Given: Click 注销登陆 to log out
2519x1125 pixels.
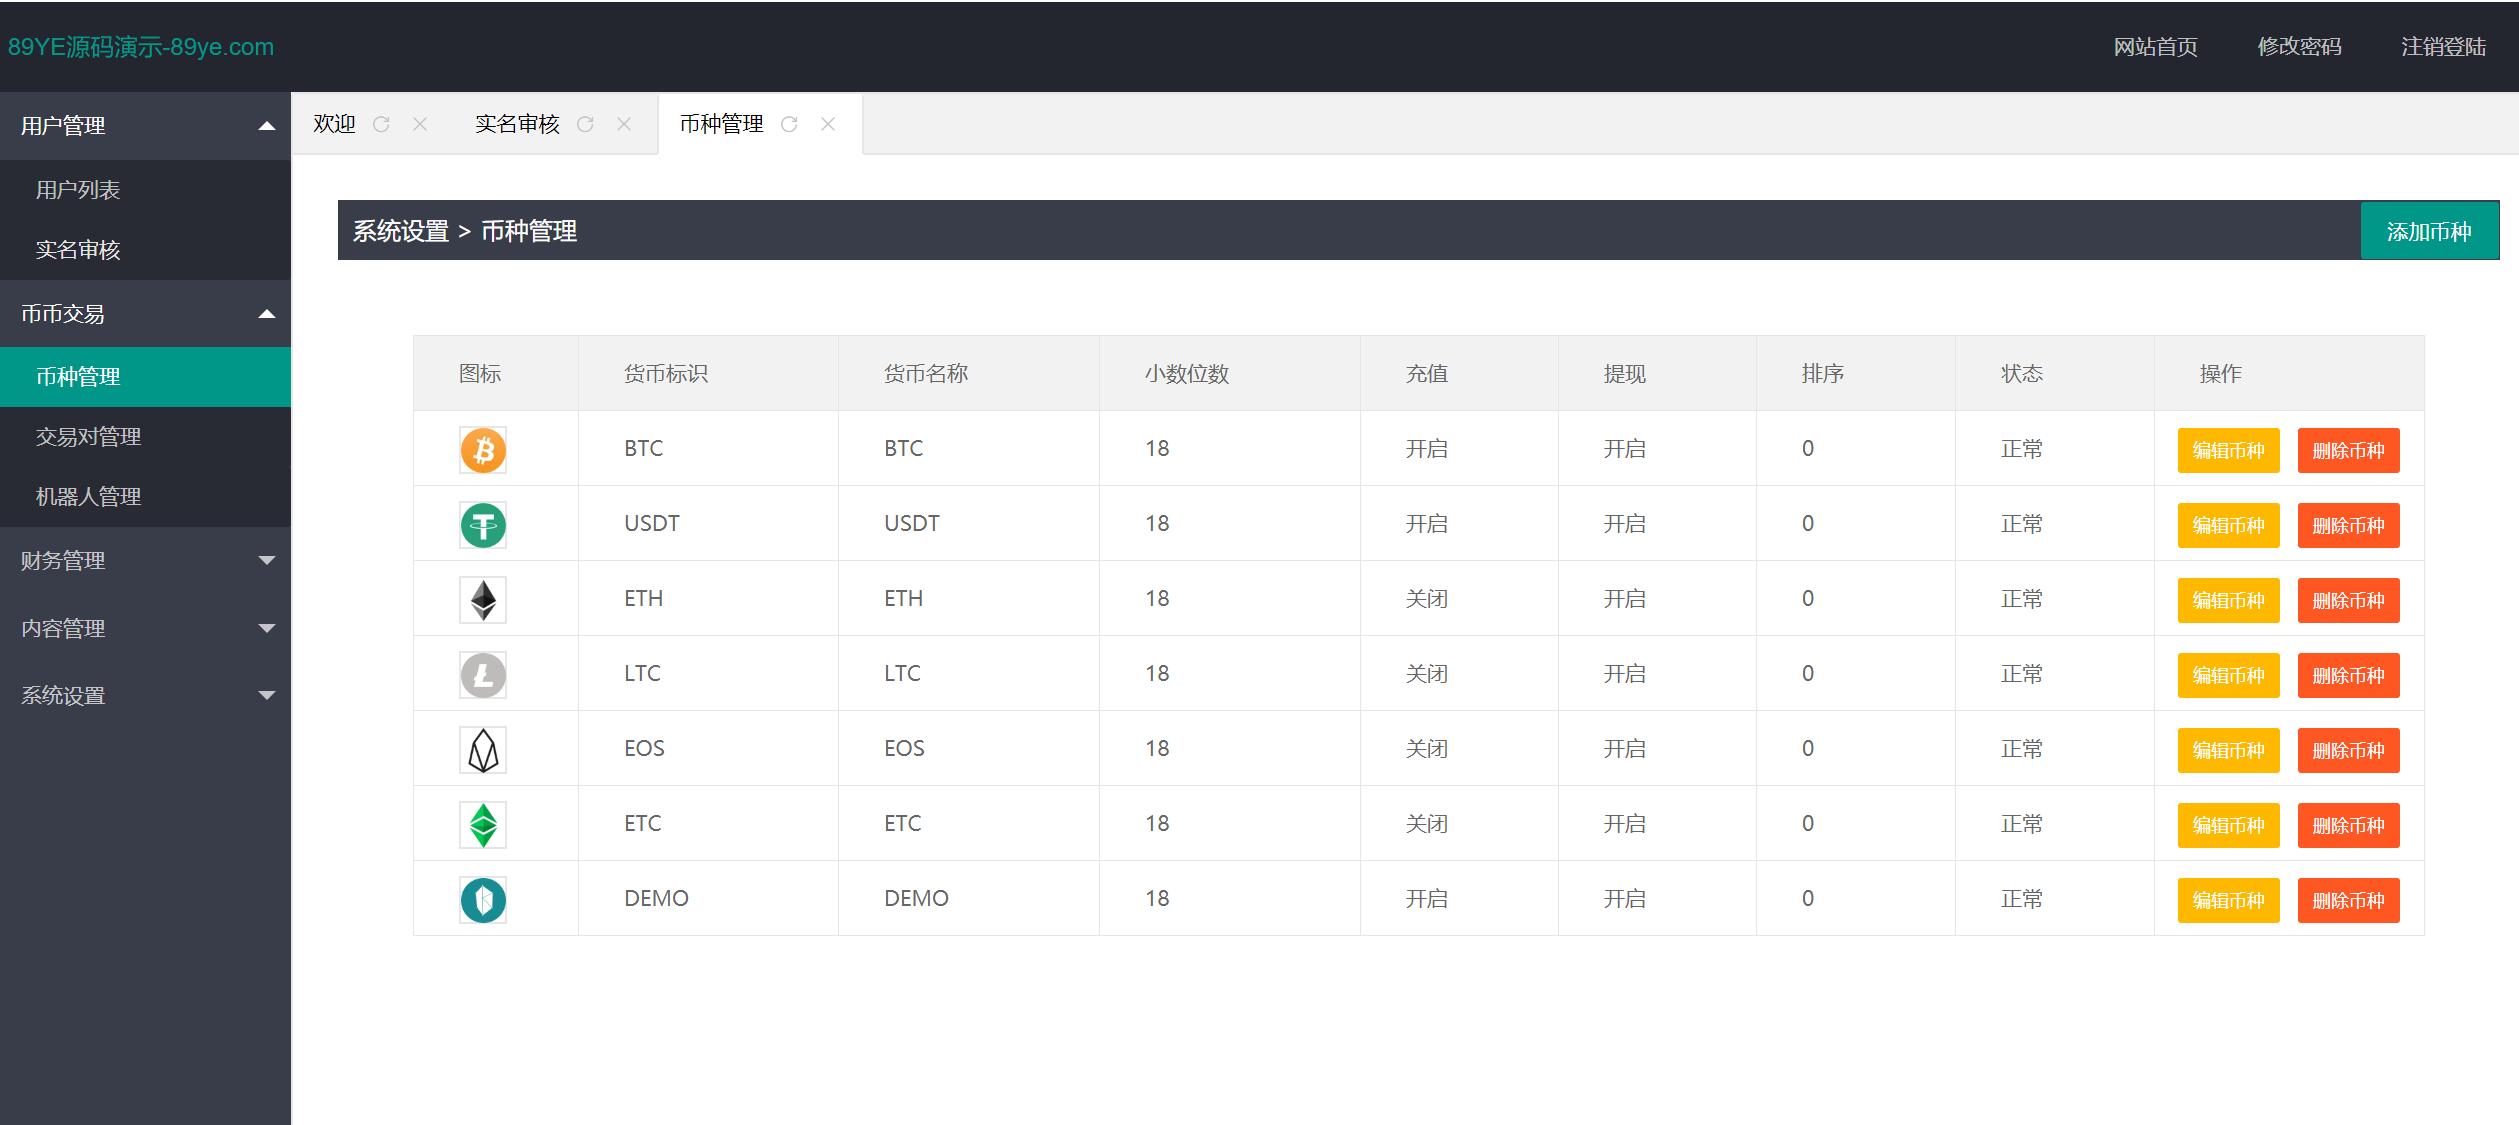Looking at the screenshot, I should coord(2443,47).
